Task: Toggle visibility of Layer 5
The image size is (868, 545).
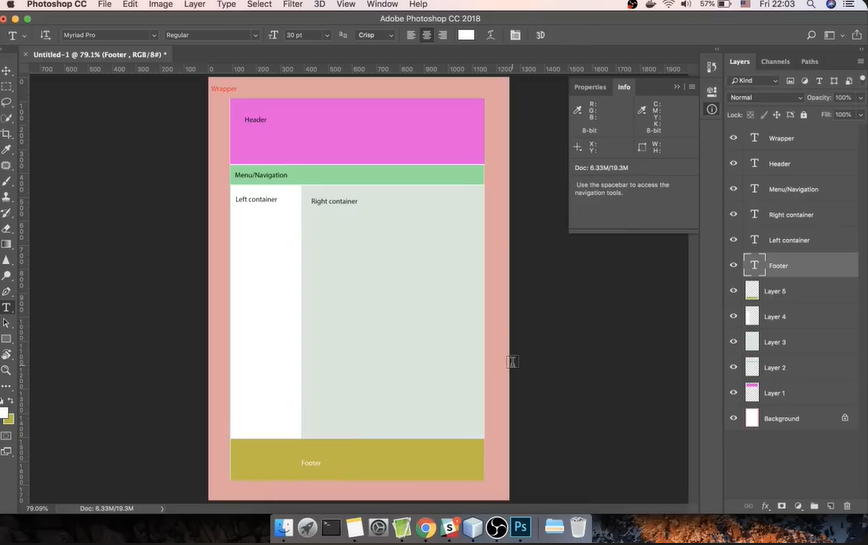Action: pyautogui.click(x=733, y=291)
